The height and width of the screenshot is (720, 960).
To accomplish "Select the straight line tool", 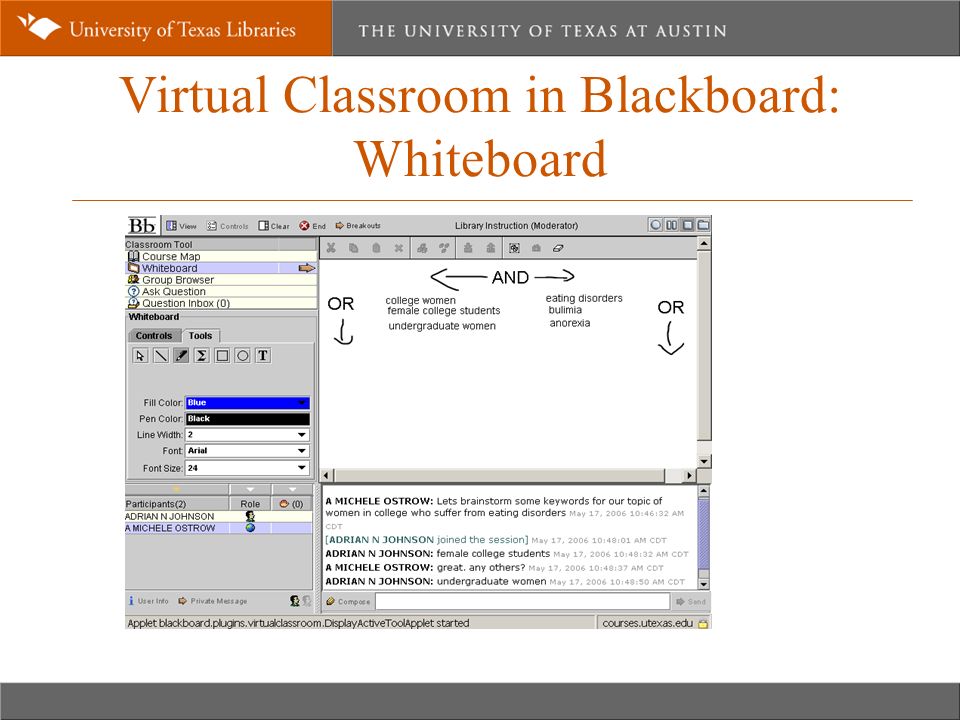I will pos(161,356).
